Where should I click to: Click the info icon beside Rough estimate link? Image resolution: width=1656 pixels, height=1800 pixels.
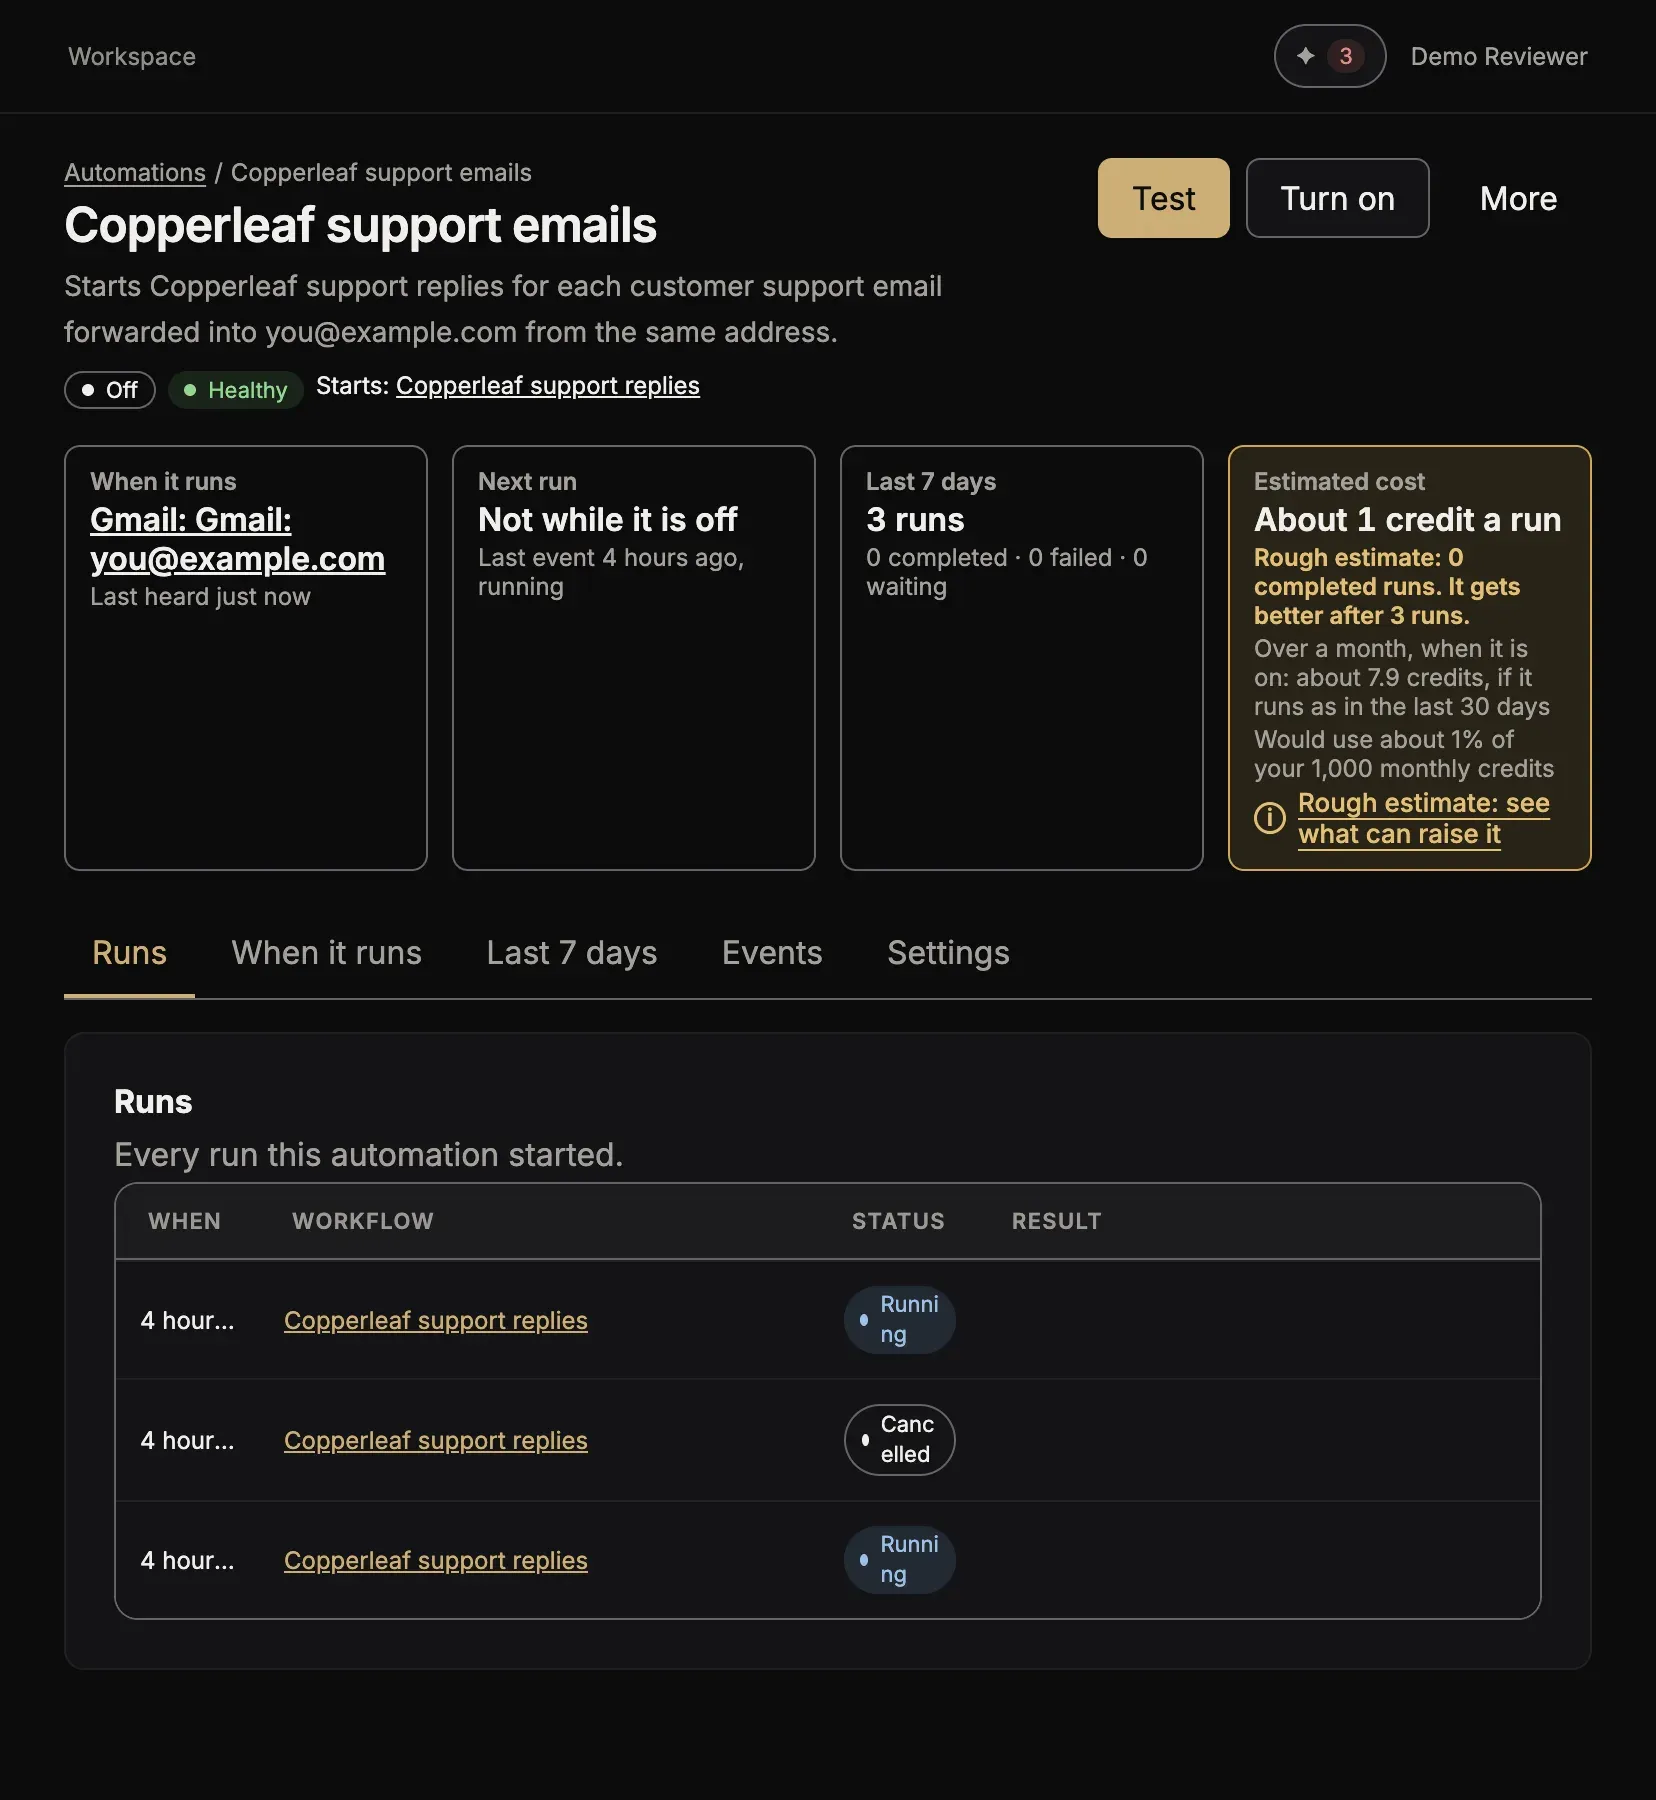click(x=1270, y=818)
